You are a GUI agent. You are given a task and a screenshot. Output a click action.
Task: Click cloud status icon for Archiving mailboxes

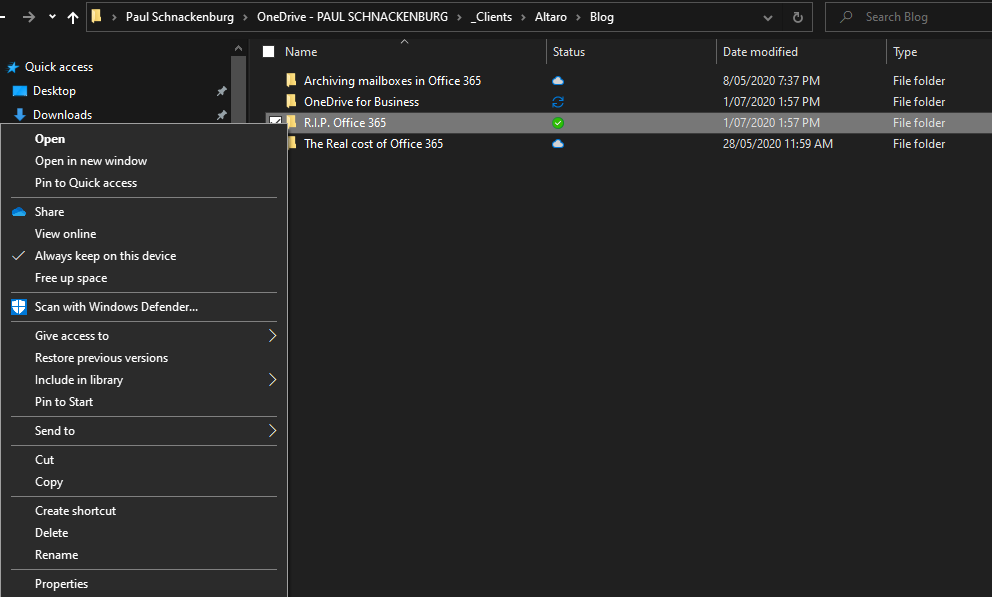[558, 81]
